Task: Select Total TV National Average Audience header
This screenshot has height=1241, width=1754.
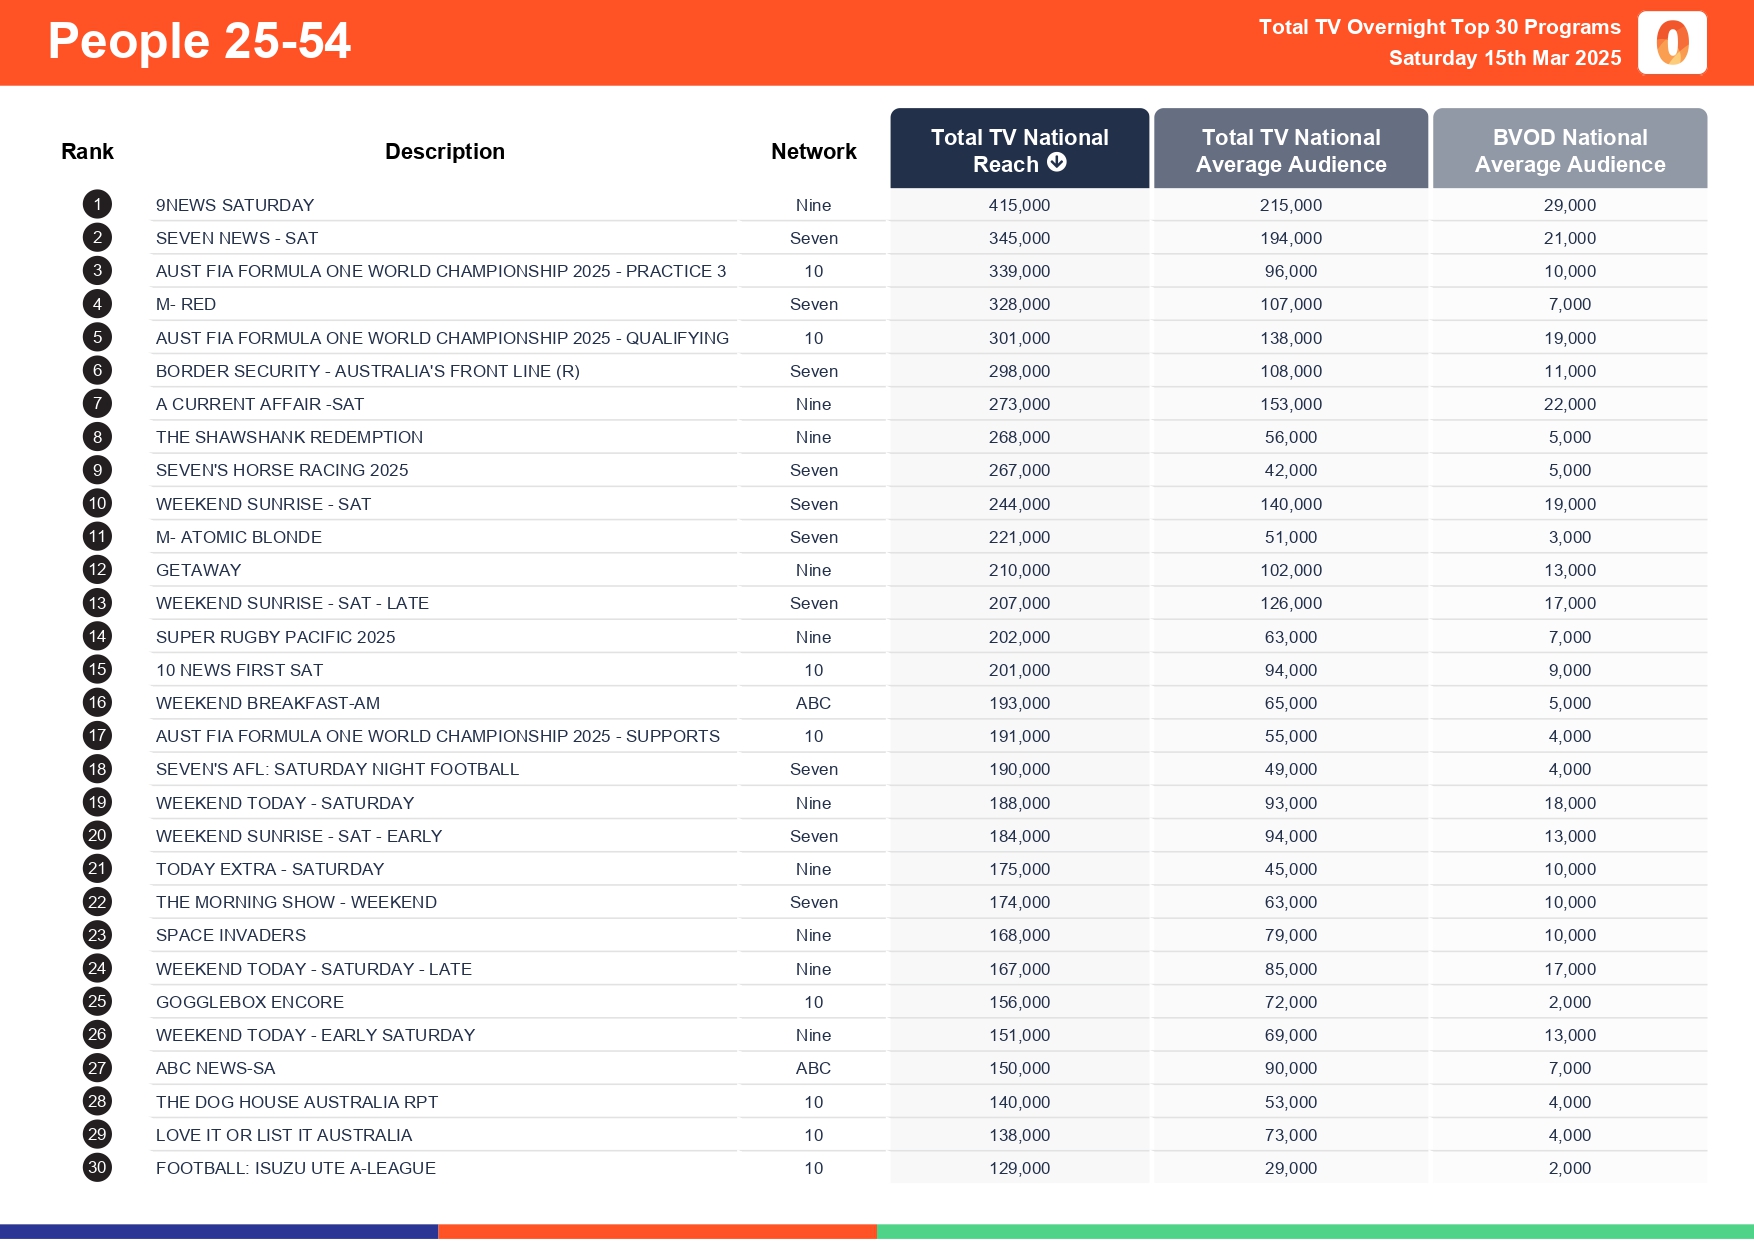Action: click(x=1290, y=150)
